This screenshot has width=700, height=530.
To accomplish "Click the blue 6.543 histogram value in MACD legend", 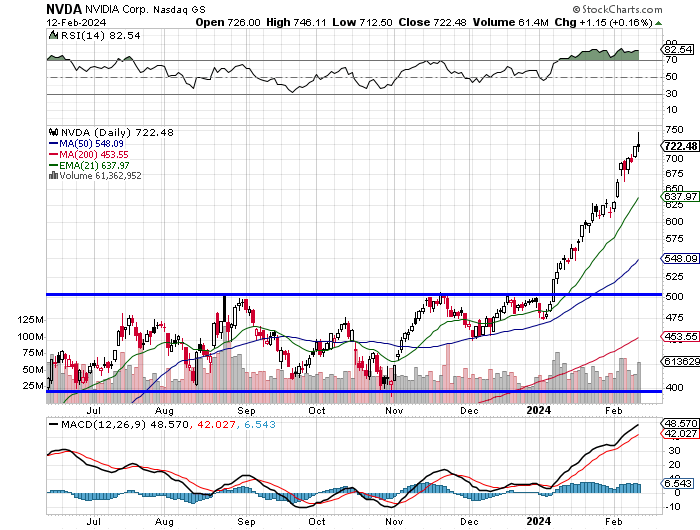I will pos(260,424).
